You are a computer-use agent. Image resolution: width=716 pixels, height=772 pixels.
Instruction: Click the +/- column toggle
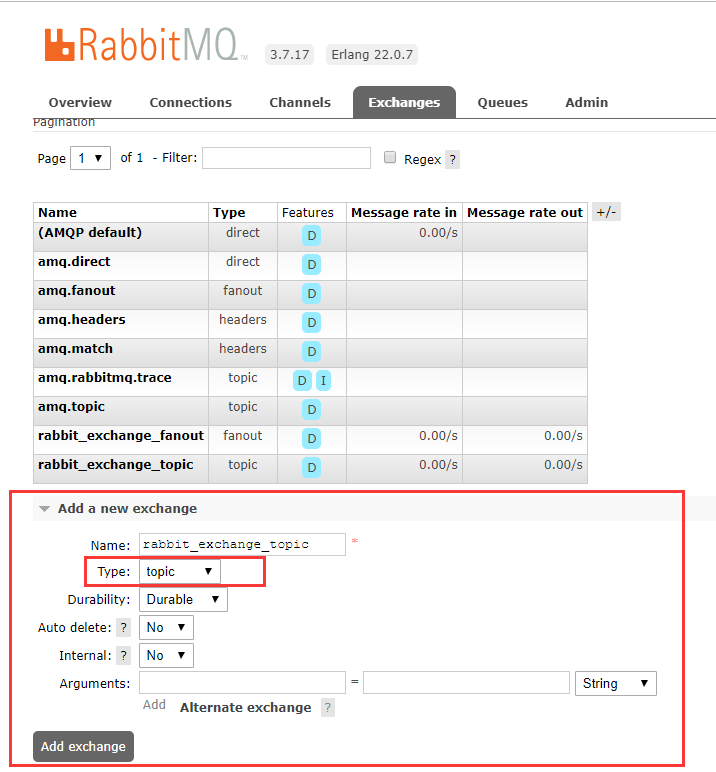coord(606,212)
